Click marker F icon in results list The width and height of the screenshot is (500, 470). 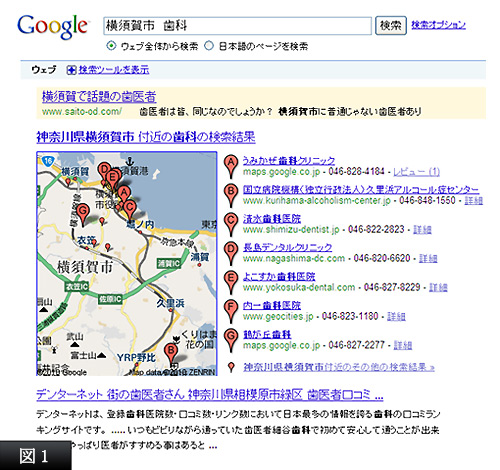point(231,312)
